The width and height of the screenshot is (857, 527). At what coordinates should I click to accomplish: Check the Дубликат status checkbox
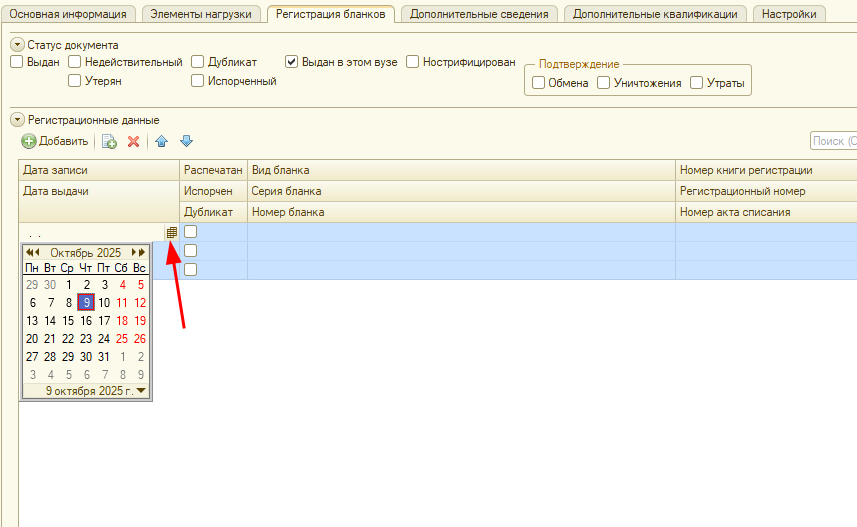point(198,62)
